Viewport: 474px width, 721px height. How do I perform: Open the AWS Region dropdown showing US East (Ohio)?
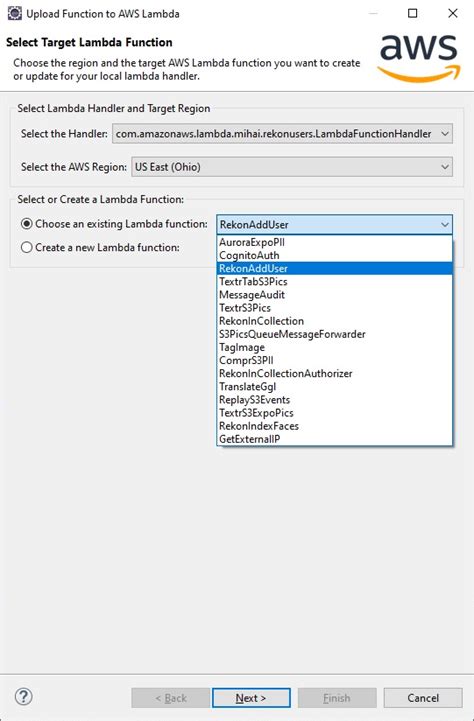(292, 167)
